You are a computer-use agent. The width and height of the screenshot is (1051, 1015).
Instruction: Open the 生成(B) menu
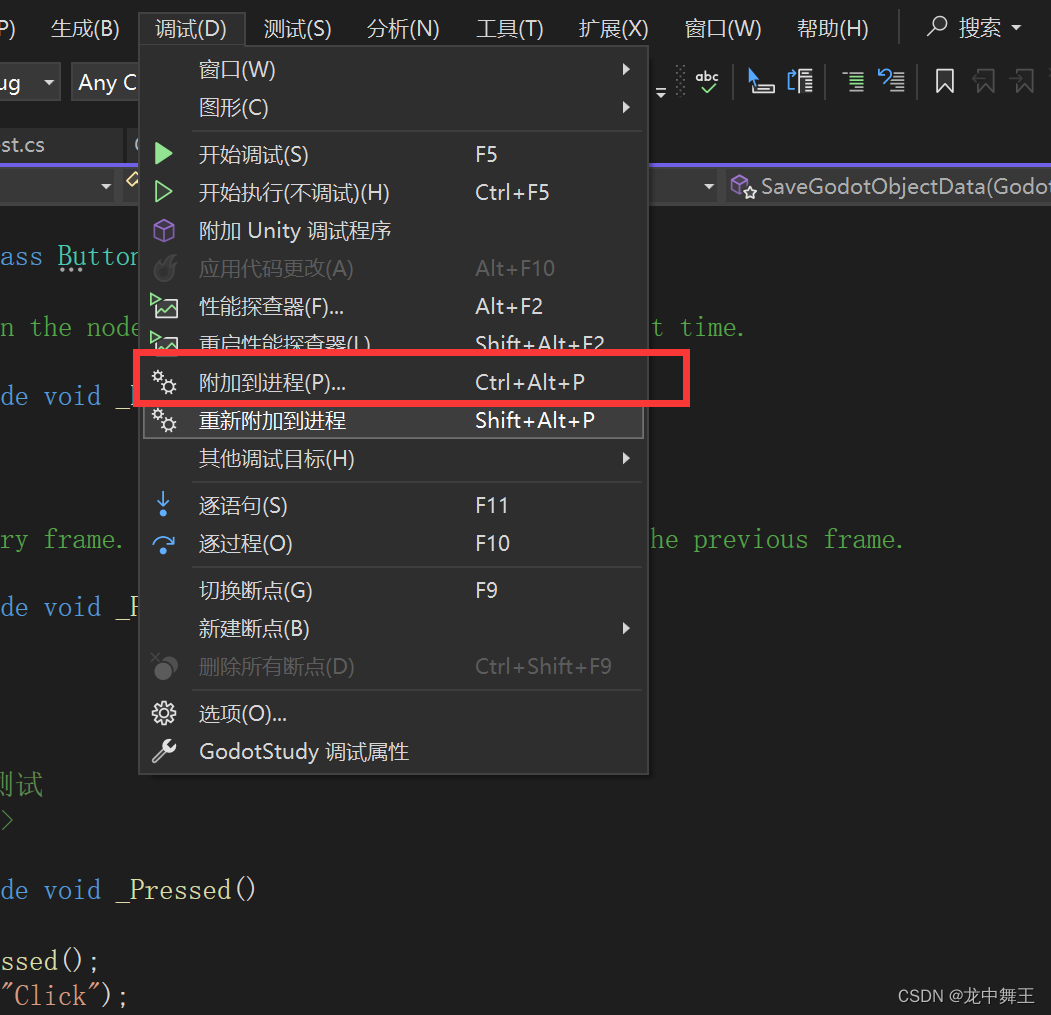(x=85, y=29)
